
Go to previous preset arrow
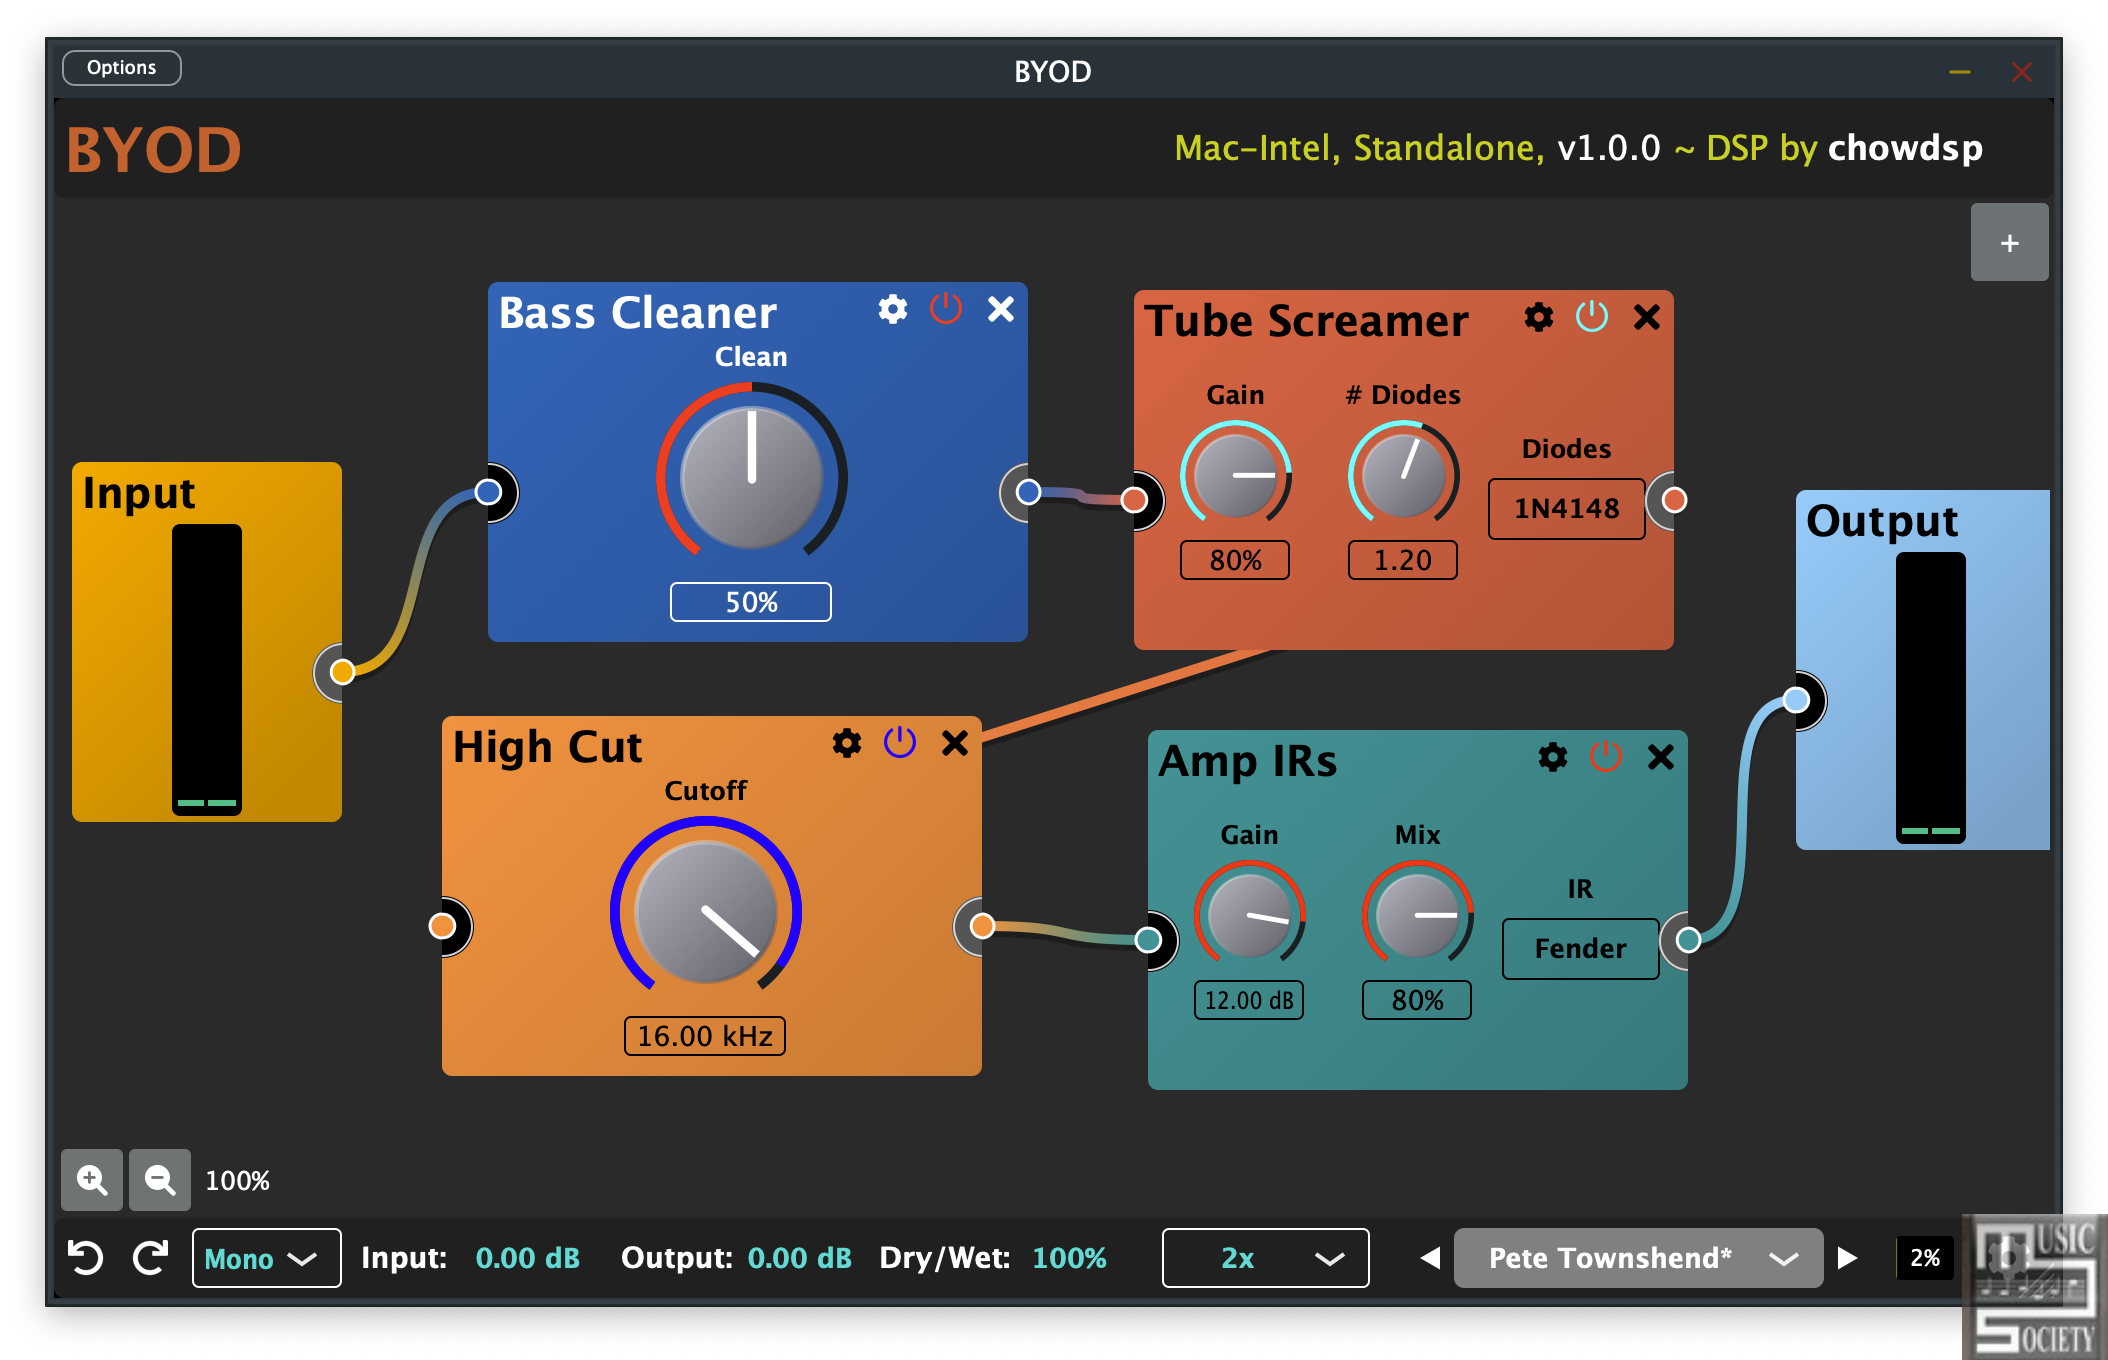pos(1431,1258)
